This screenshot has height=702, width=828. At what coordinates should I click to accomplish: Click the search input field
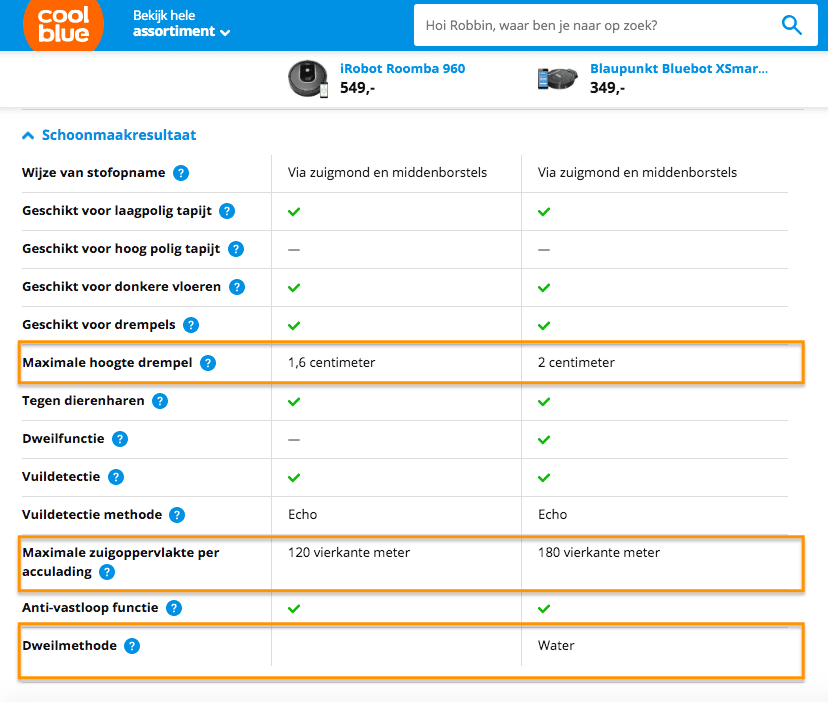click(x=616, y=25)
